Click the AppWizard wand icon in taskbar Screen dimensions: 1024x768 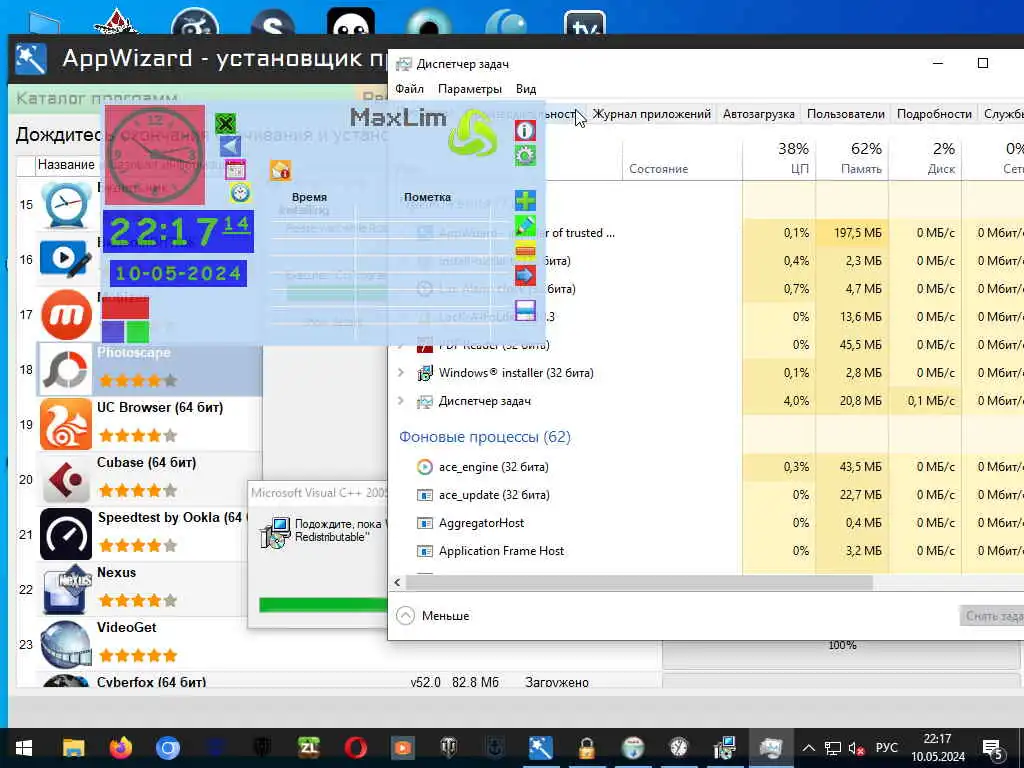tap(541, 748)
